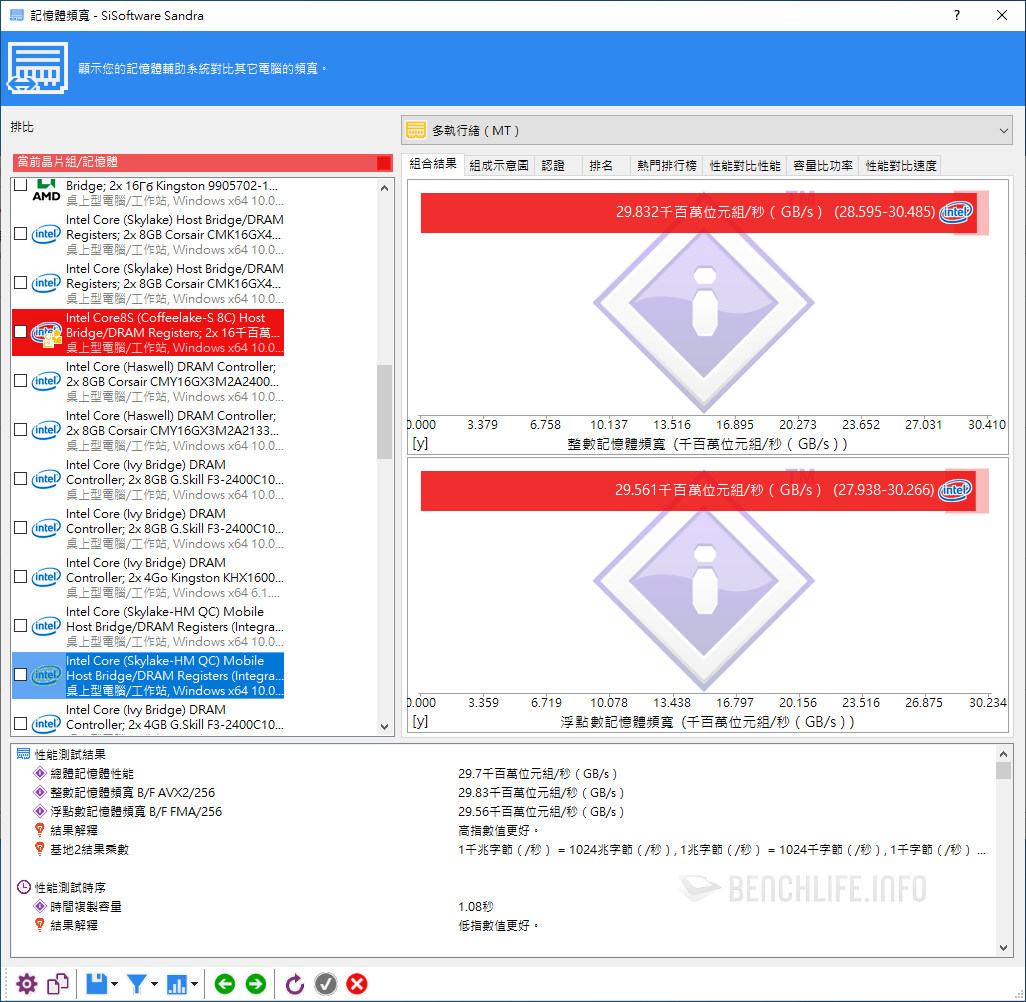Go forward with the green right arrow
Image resolution: width=1026 pixels, height=1002 pixels.
click(256, 984)
